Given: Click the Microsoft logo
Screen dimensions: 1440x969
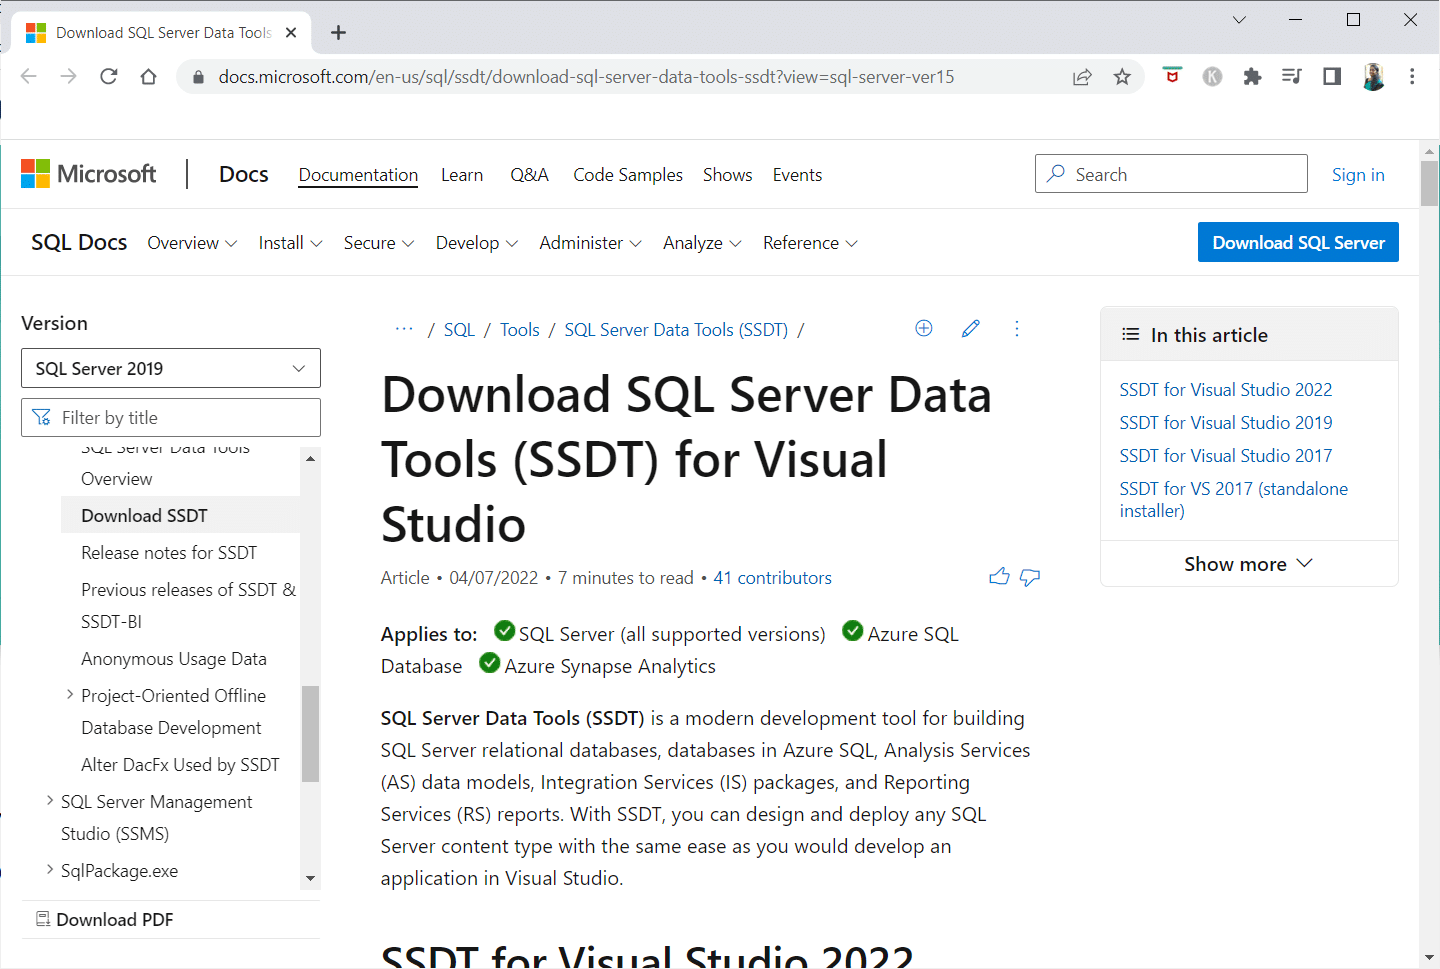Looking at the screenshot, I should (x=89, y=174).
